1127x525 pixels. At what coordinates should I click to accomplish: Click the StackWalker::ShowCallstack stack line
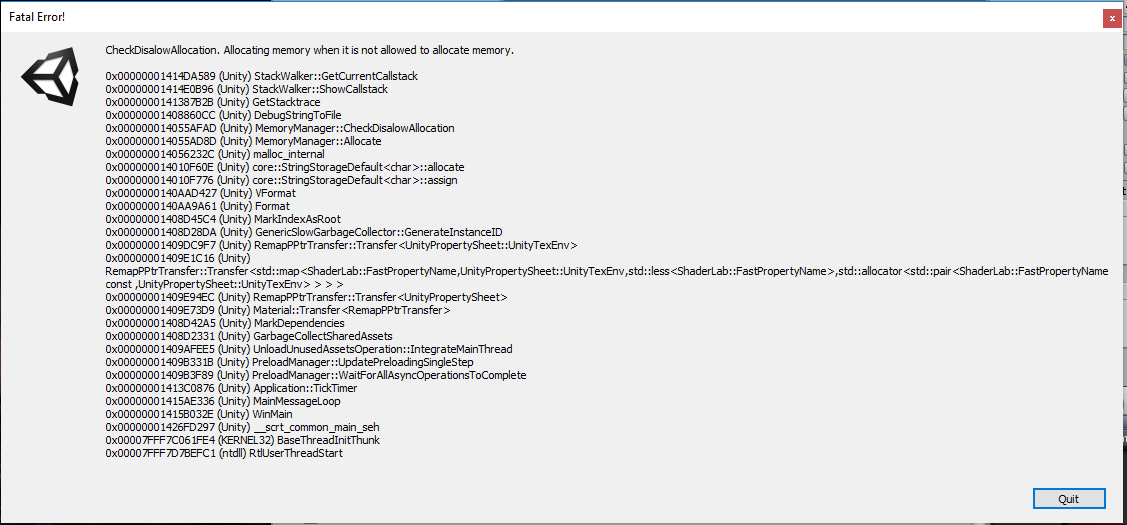[x=246, y=89]
